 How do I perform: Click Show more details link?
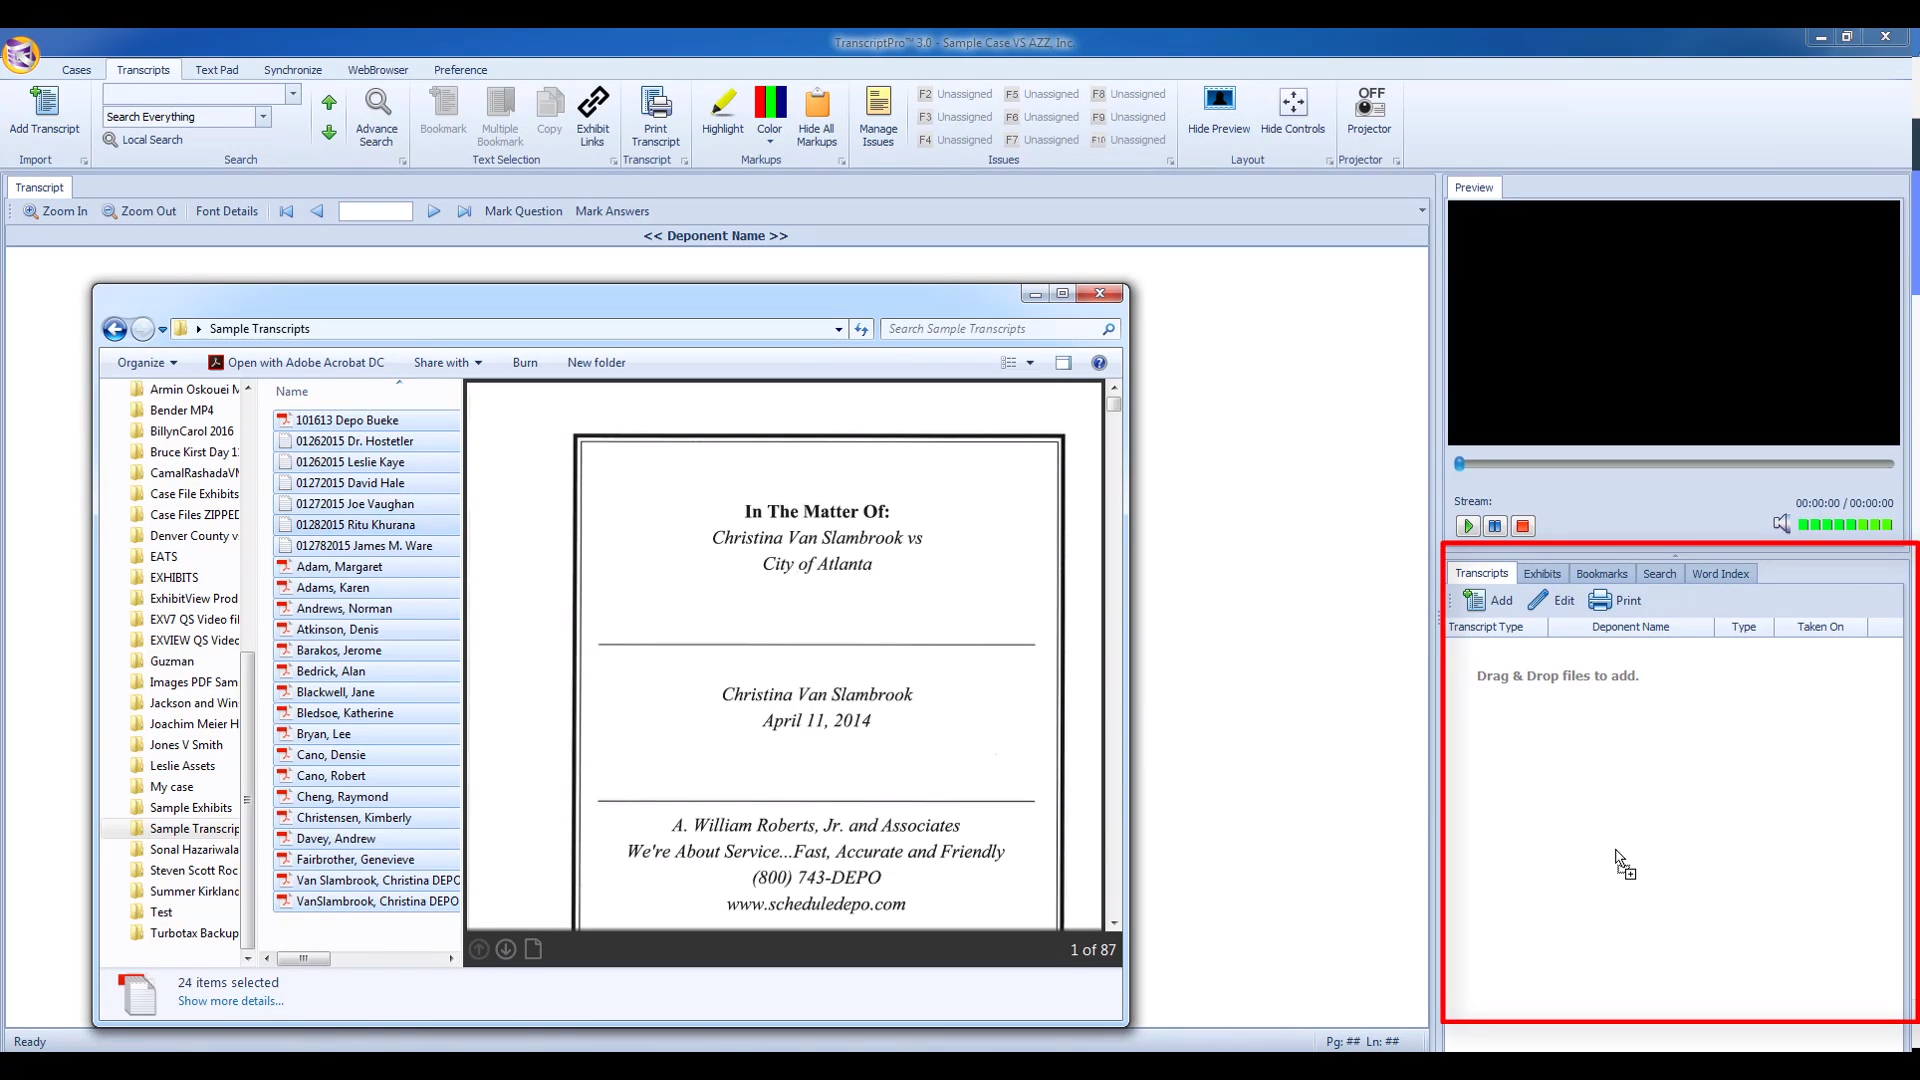[230, 1002]
